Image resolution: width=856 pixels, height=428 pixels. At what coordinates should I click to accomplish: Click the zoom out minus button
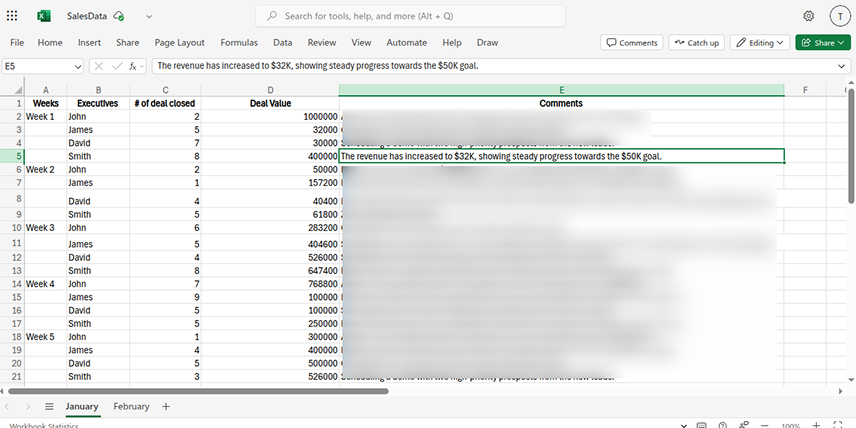click(765, 425)
